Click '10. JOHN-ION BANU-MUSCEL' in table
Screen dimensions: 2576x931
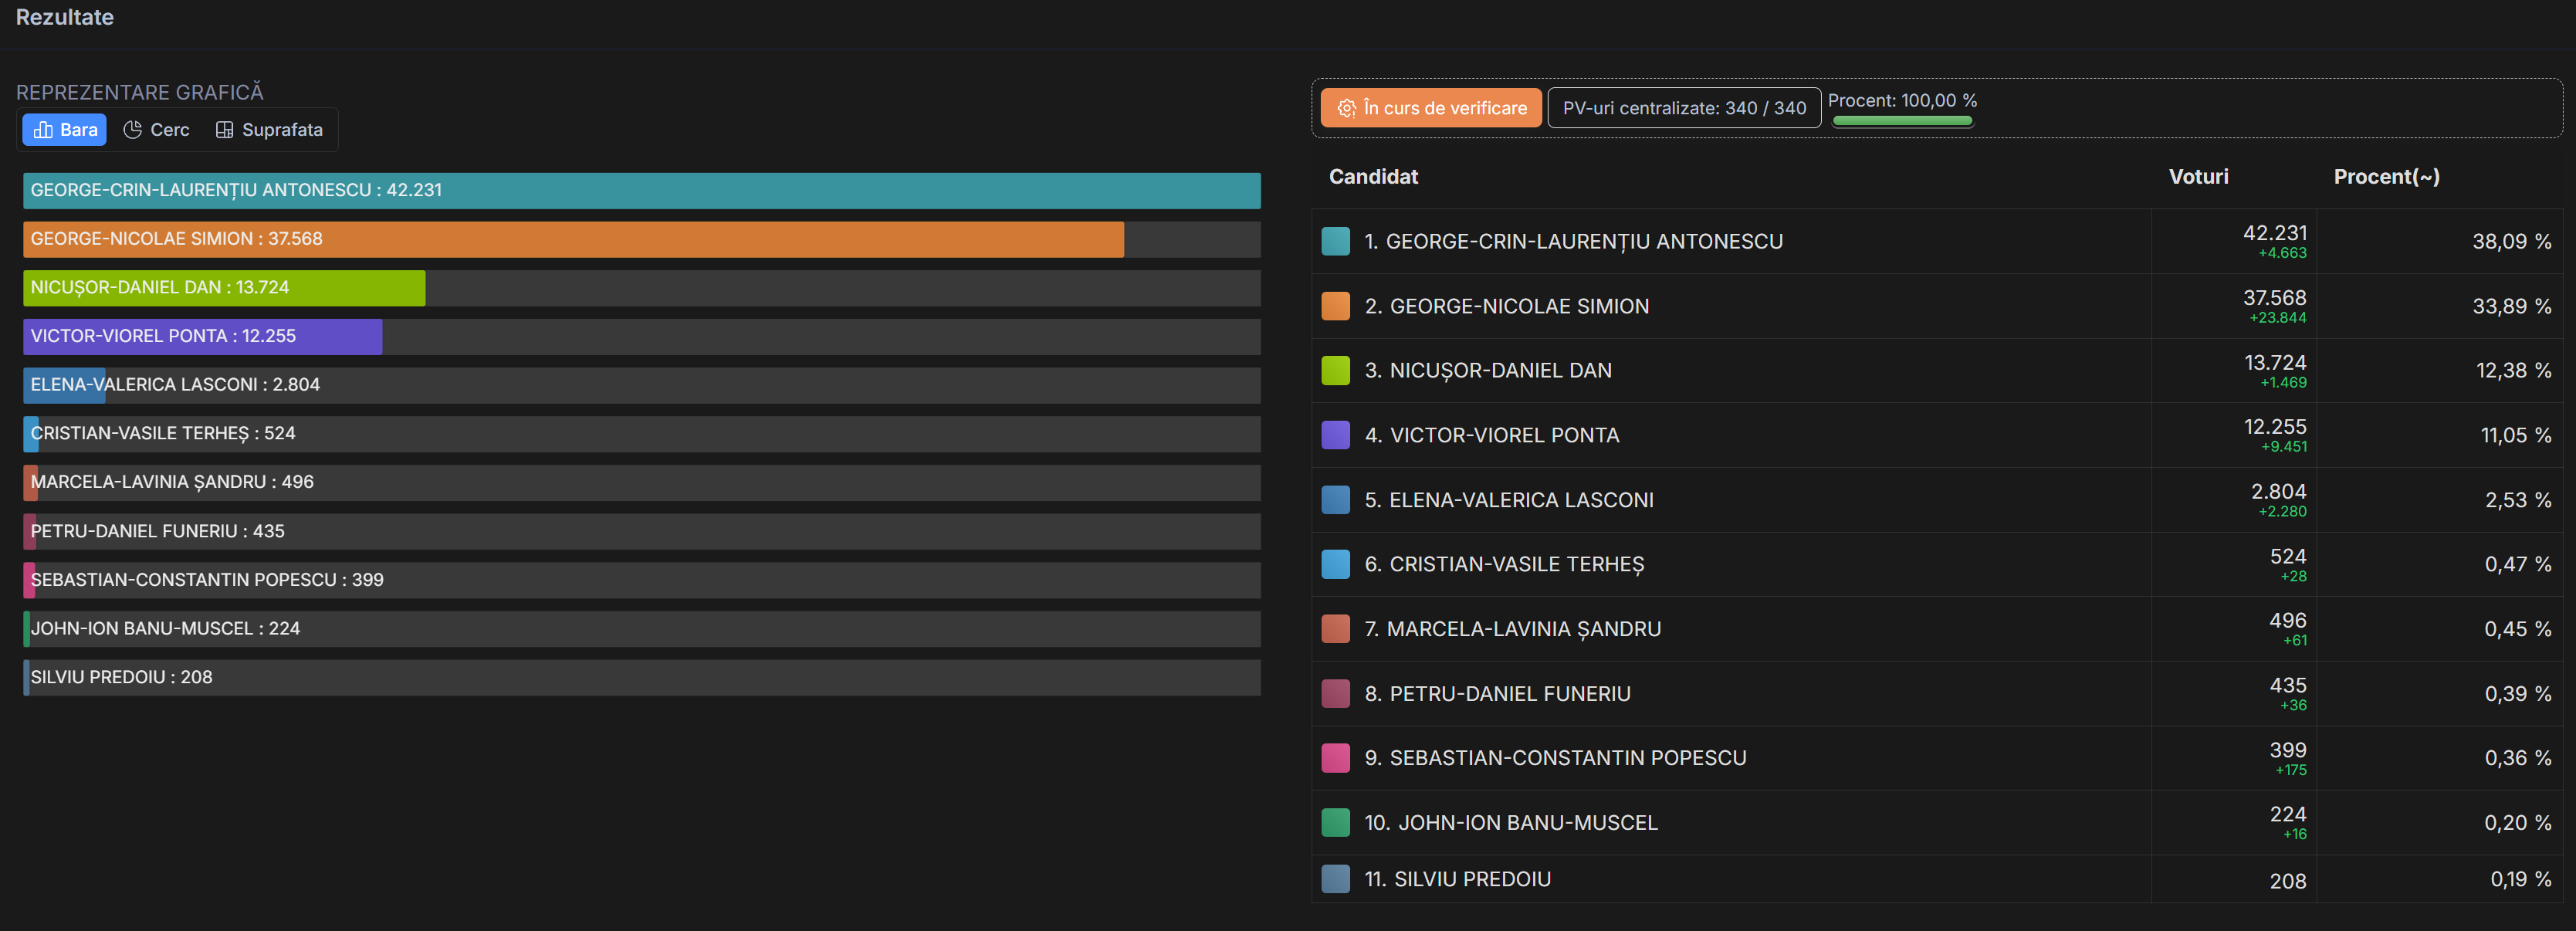[1511, 823]
